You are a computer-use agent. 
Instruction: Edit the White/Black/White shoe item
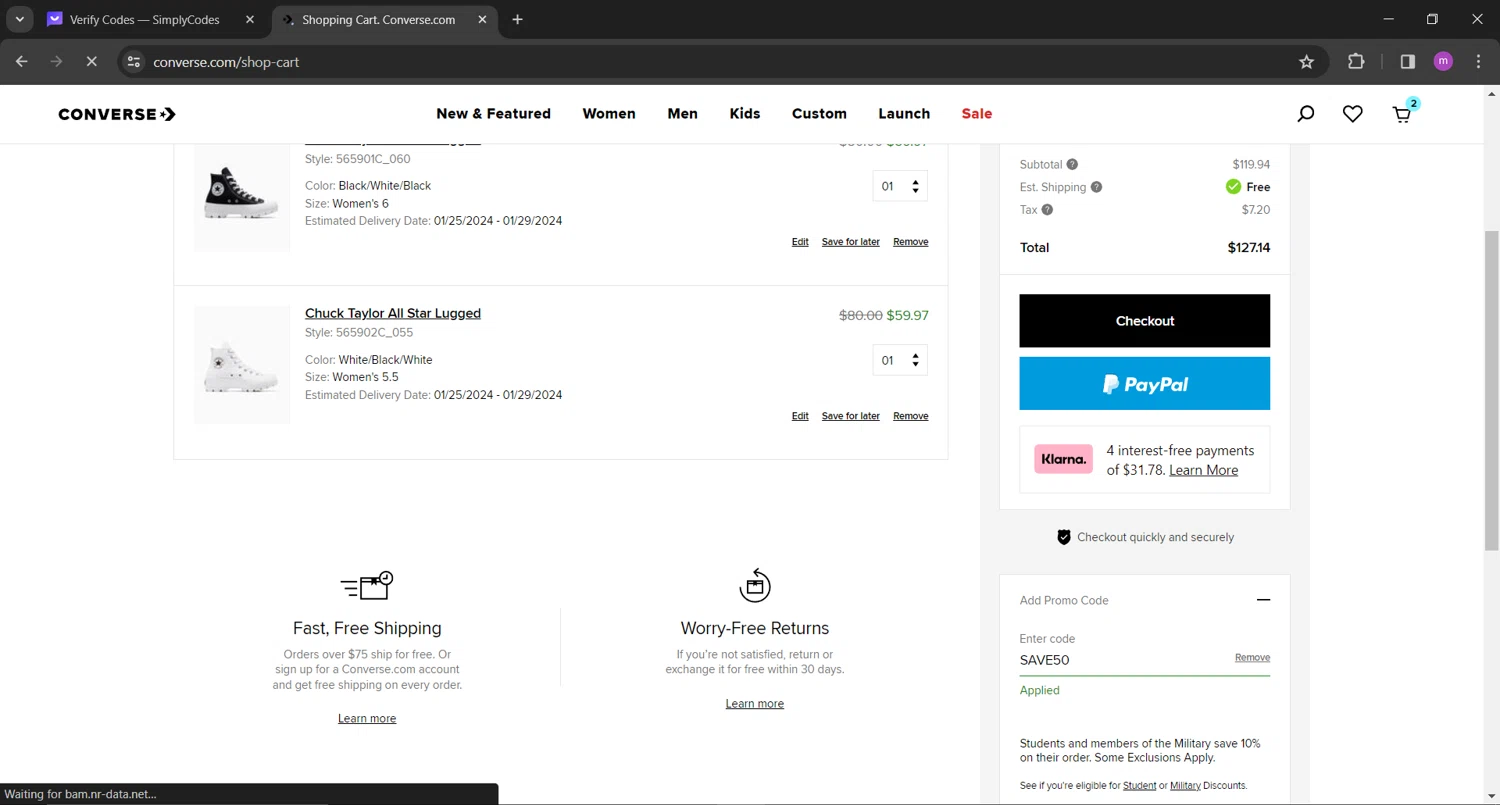click(x=800, y=416)
